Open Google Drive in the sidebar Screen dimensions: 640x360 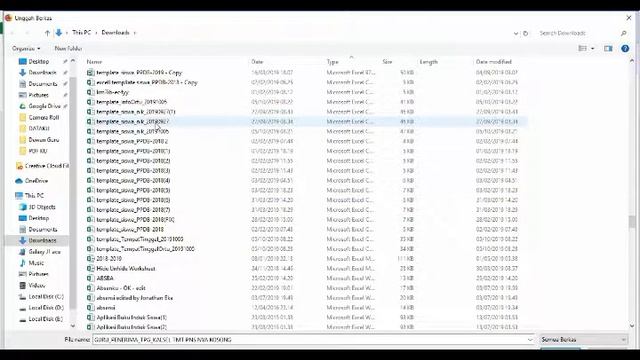[44, 106]
